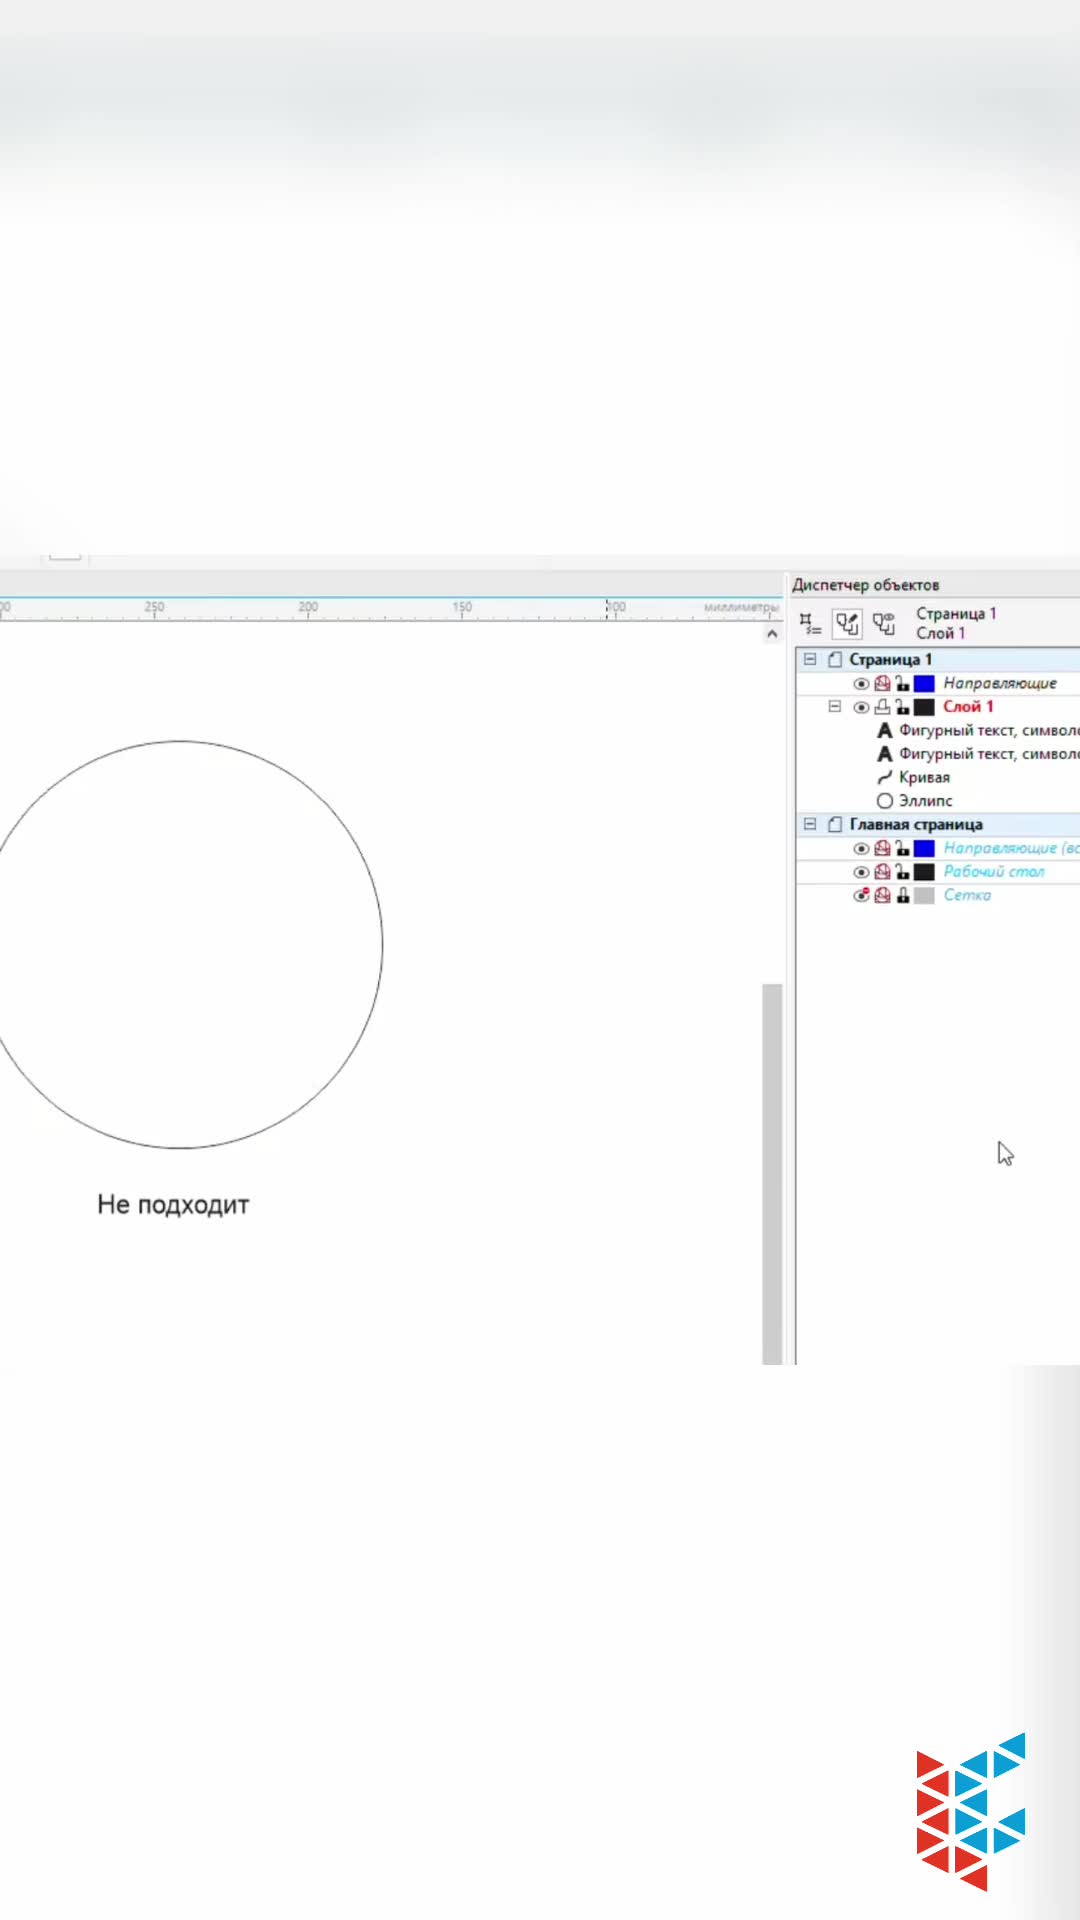Select the Слой 1 layer name
1080x1920 pixels.
pos(968,707)
